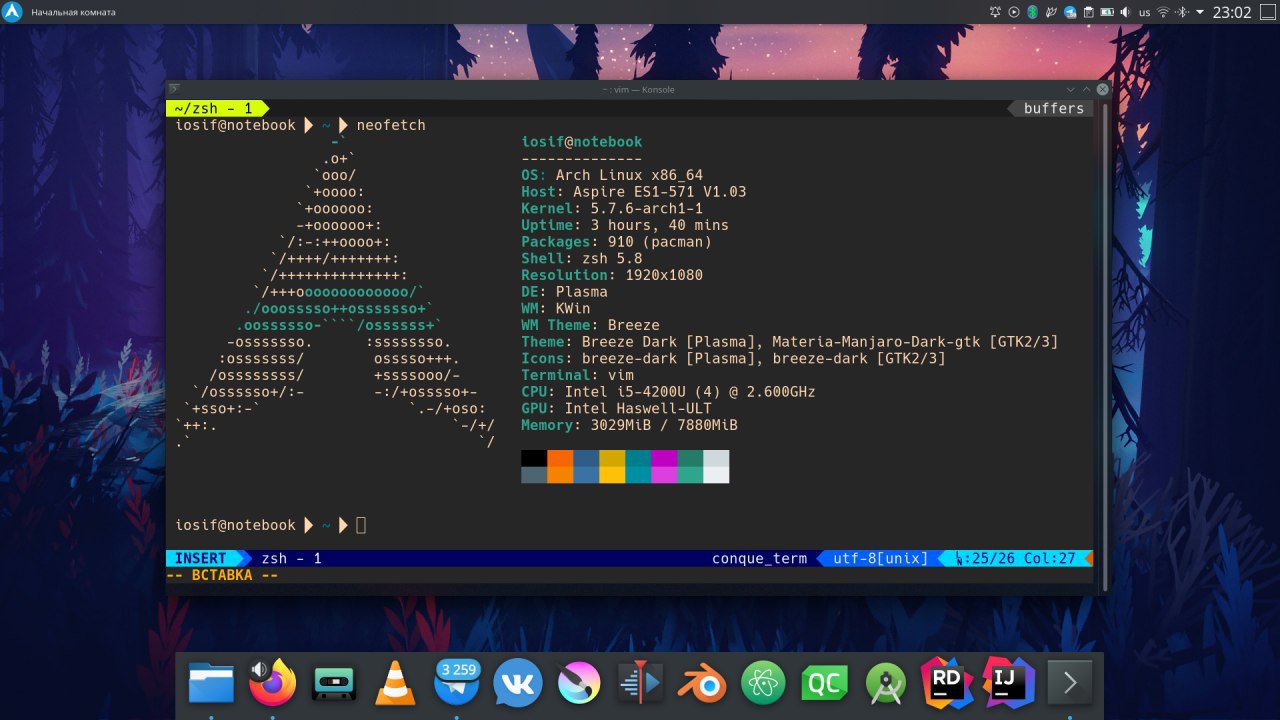Switch the 'us' keyboard layout indicator
The height and width of the screenshot is (720, 1280).
(x=1144, y=13)
